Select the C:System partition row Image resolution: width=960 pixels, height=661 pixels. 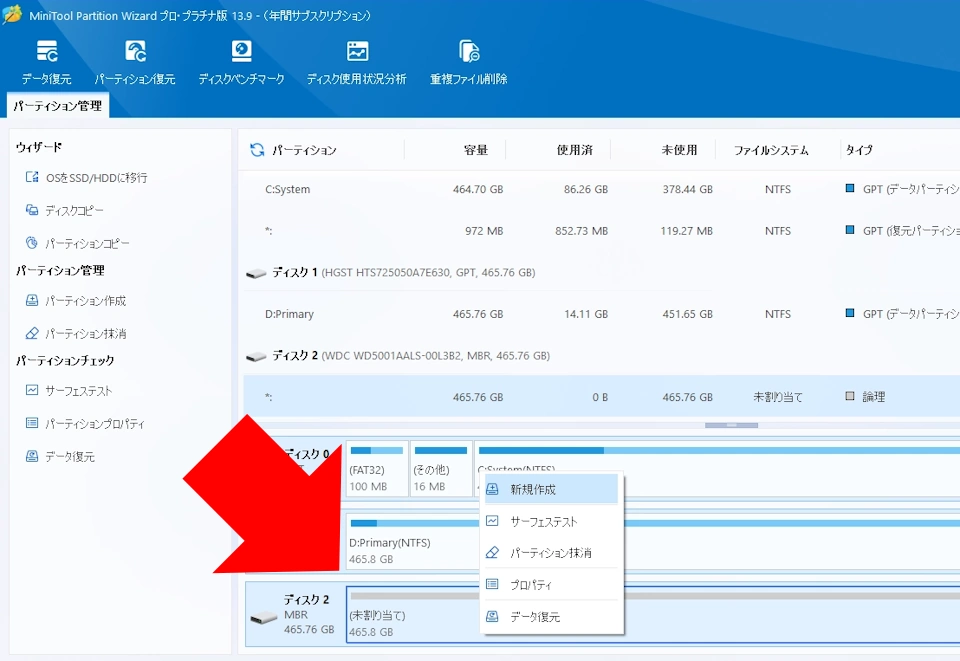coord(601,190)
